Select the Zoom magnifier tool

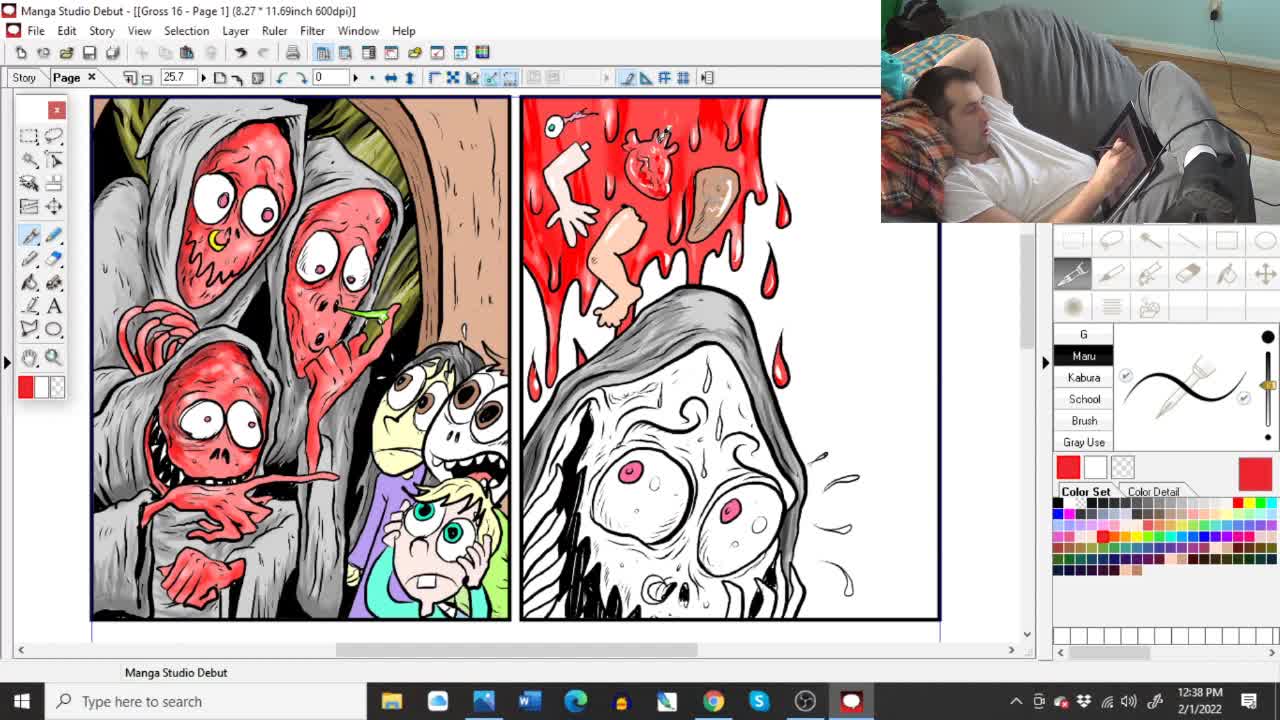pos(53,357)
